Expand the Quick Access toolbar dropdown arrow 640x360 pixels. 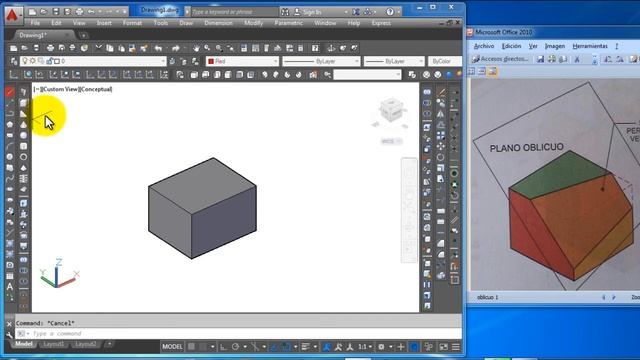[124, 12]
